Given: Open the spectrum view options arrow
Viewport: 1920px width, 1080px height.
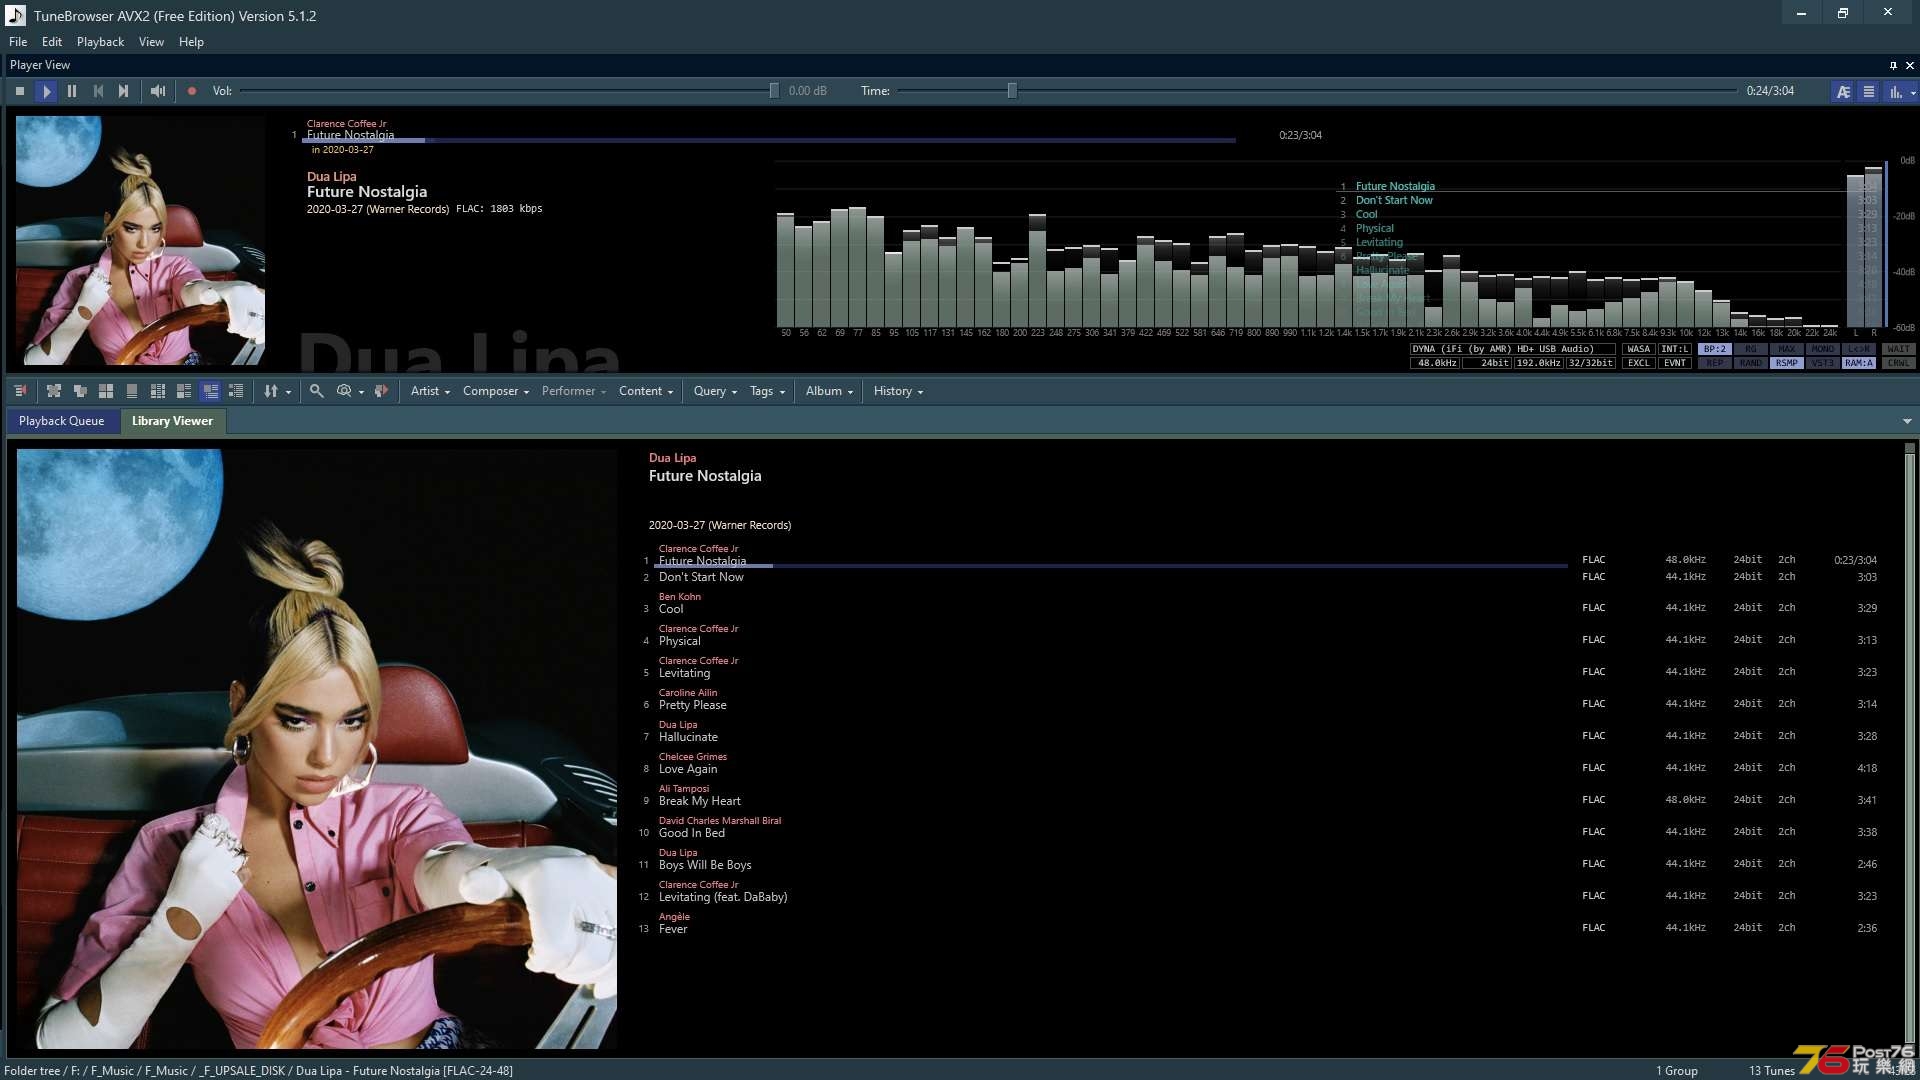Looking at the screenshot, I should pyautogui.click(x=1913, y=92).
